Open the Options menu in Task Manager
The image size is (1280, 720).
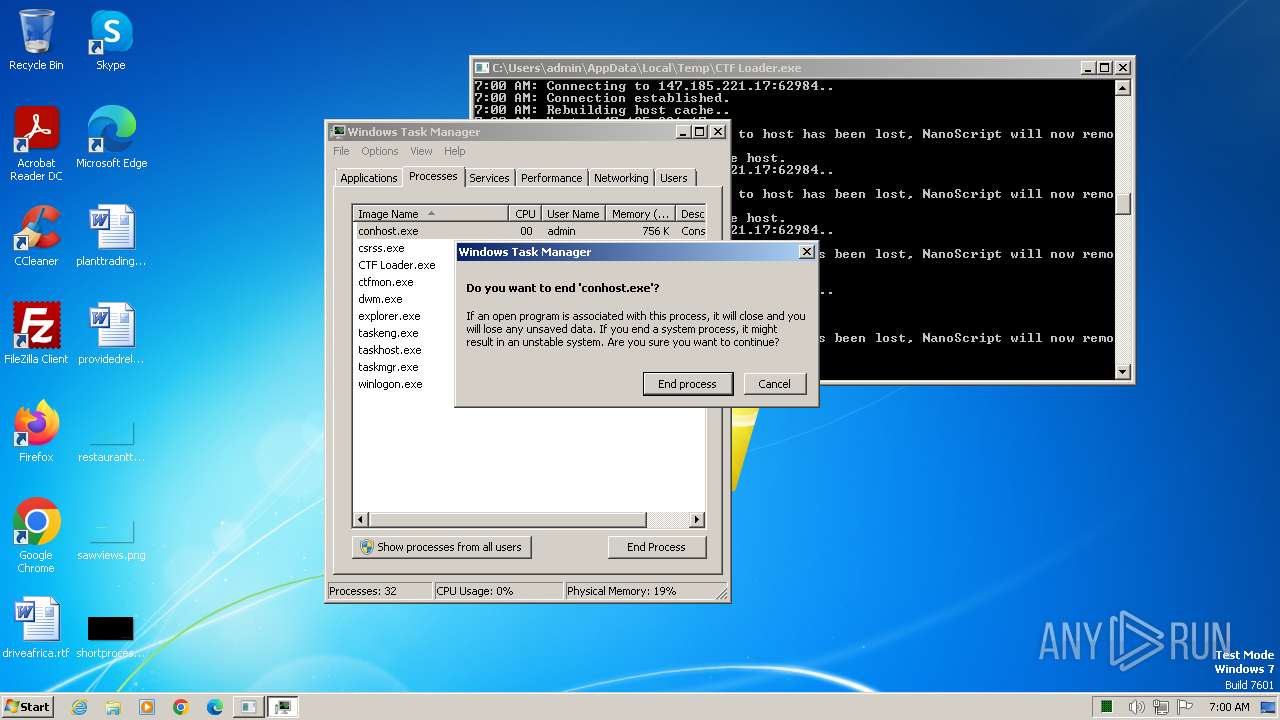click(380, 151)
